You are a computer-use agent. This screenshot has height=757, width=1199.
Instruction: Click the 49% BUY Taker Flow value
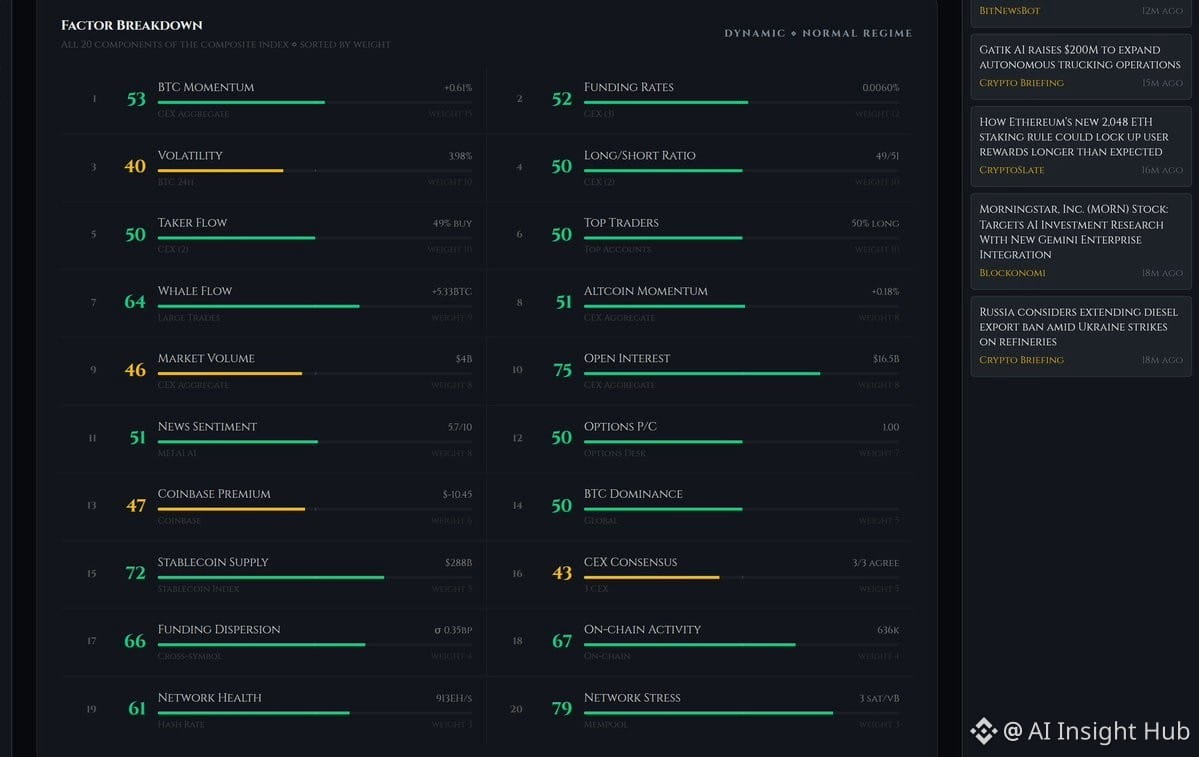[x=452, y=223]
